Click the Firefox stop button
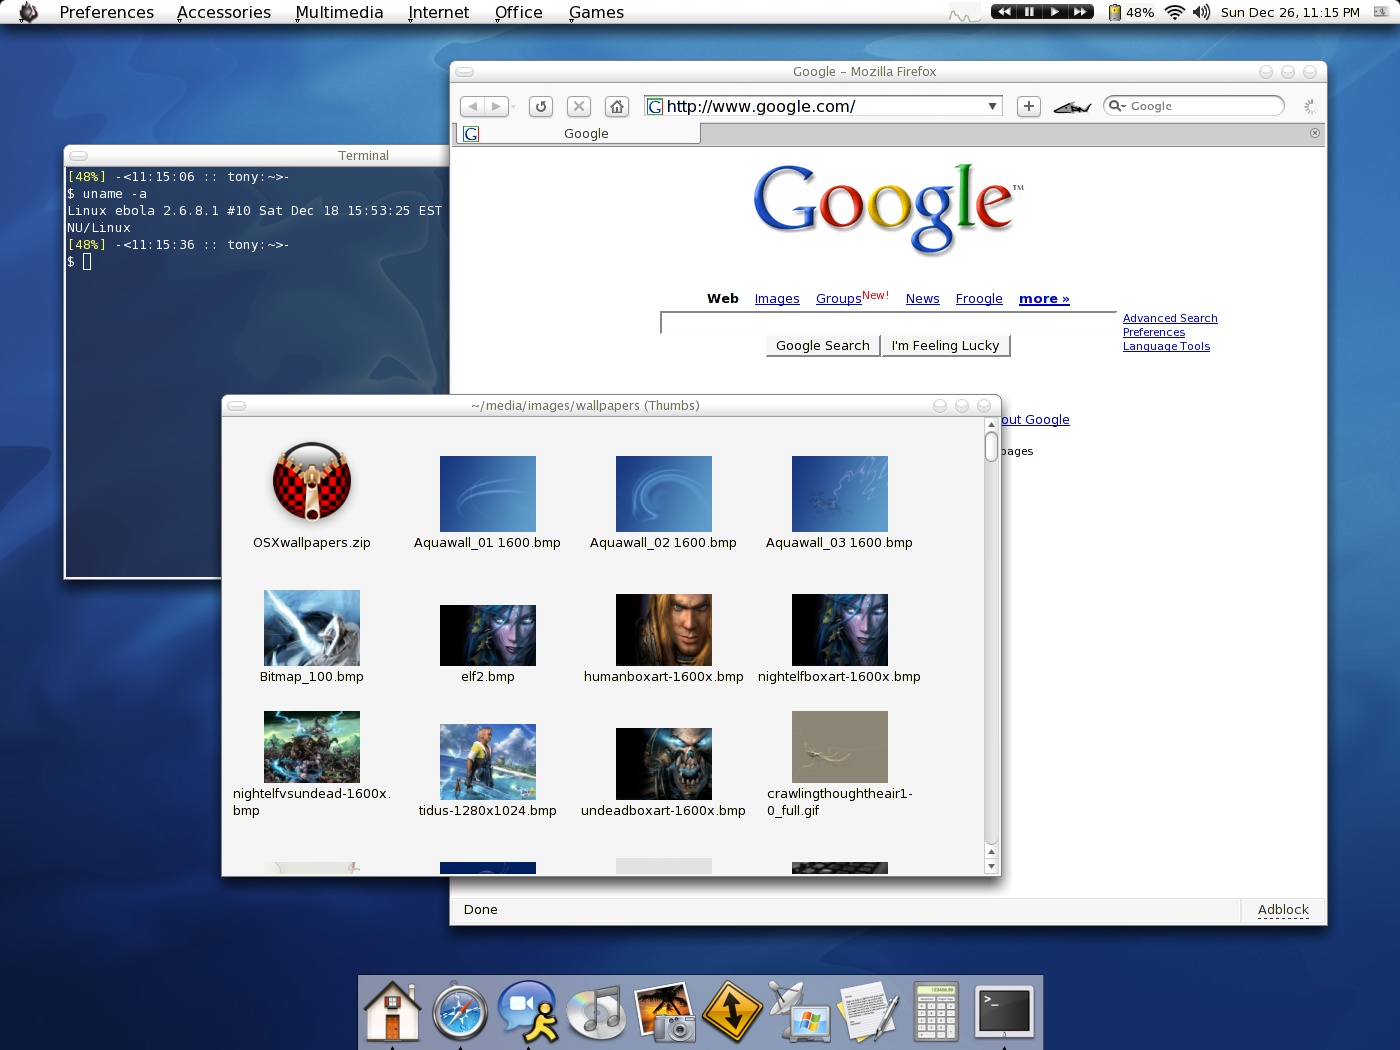 click(x=579, y=106)
